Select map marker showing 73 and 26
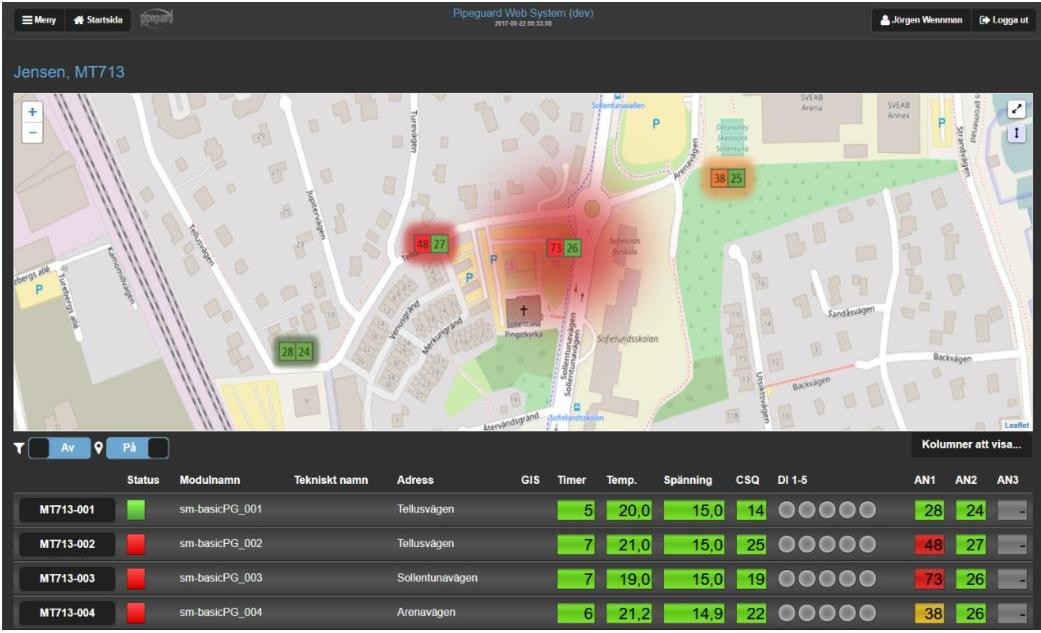1041x633 pixels. pyautogui.click(x=564, y=248)
